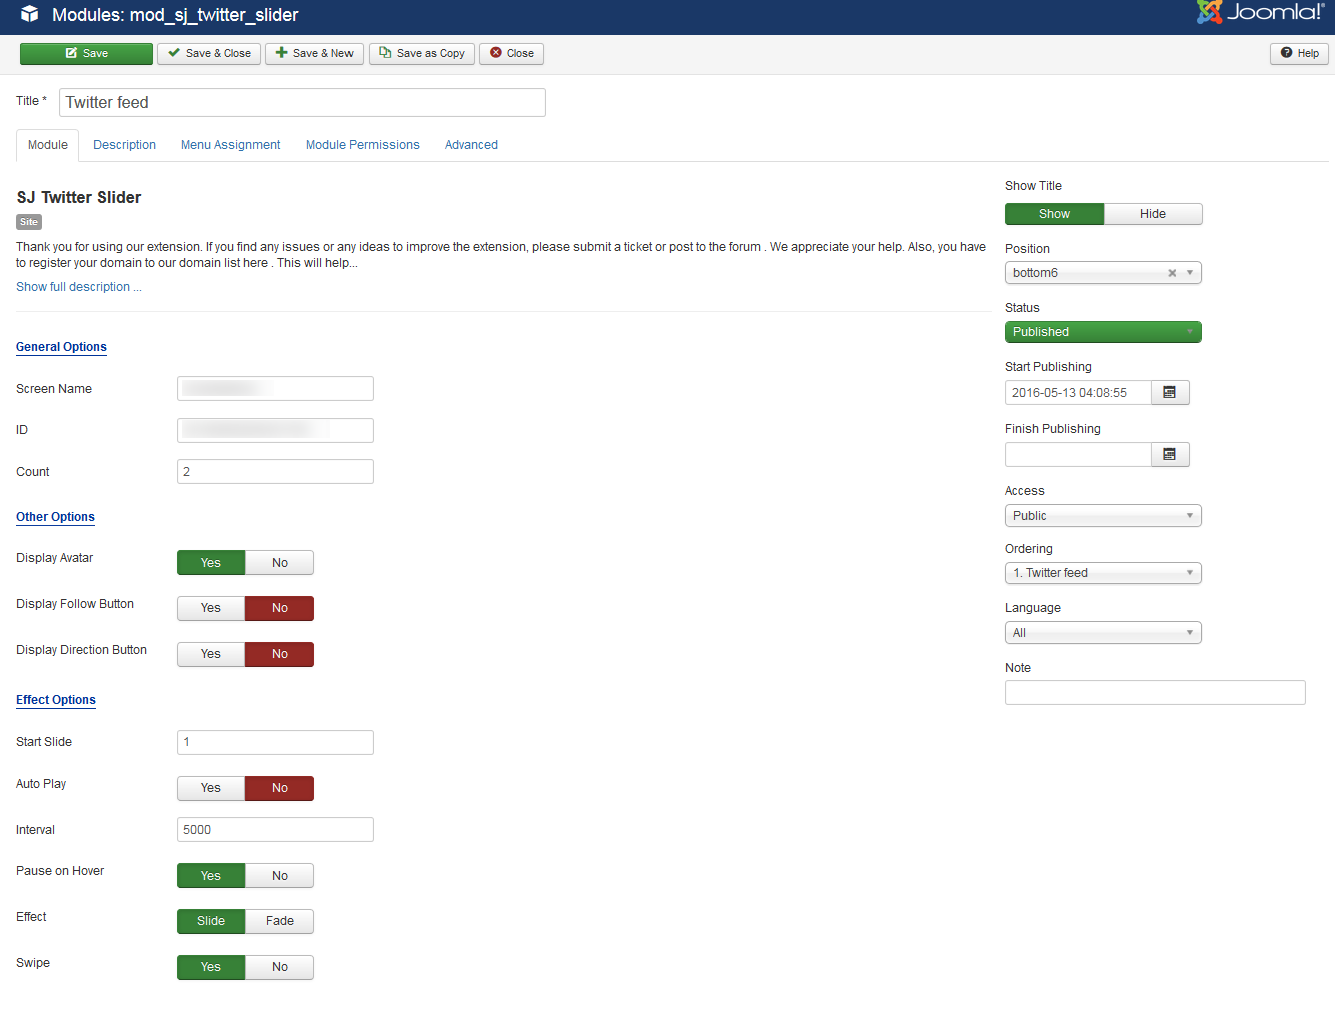
Task: Set Display Follow Button to No
Action: [280, 608]
